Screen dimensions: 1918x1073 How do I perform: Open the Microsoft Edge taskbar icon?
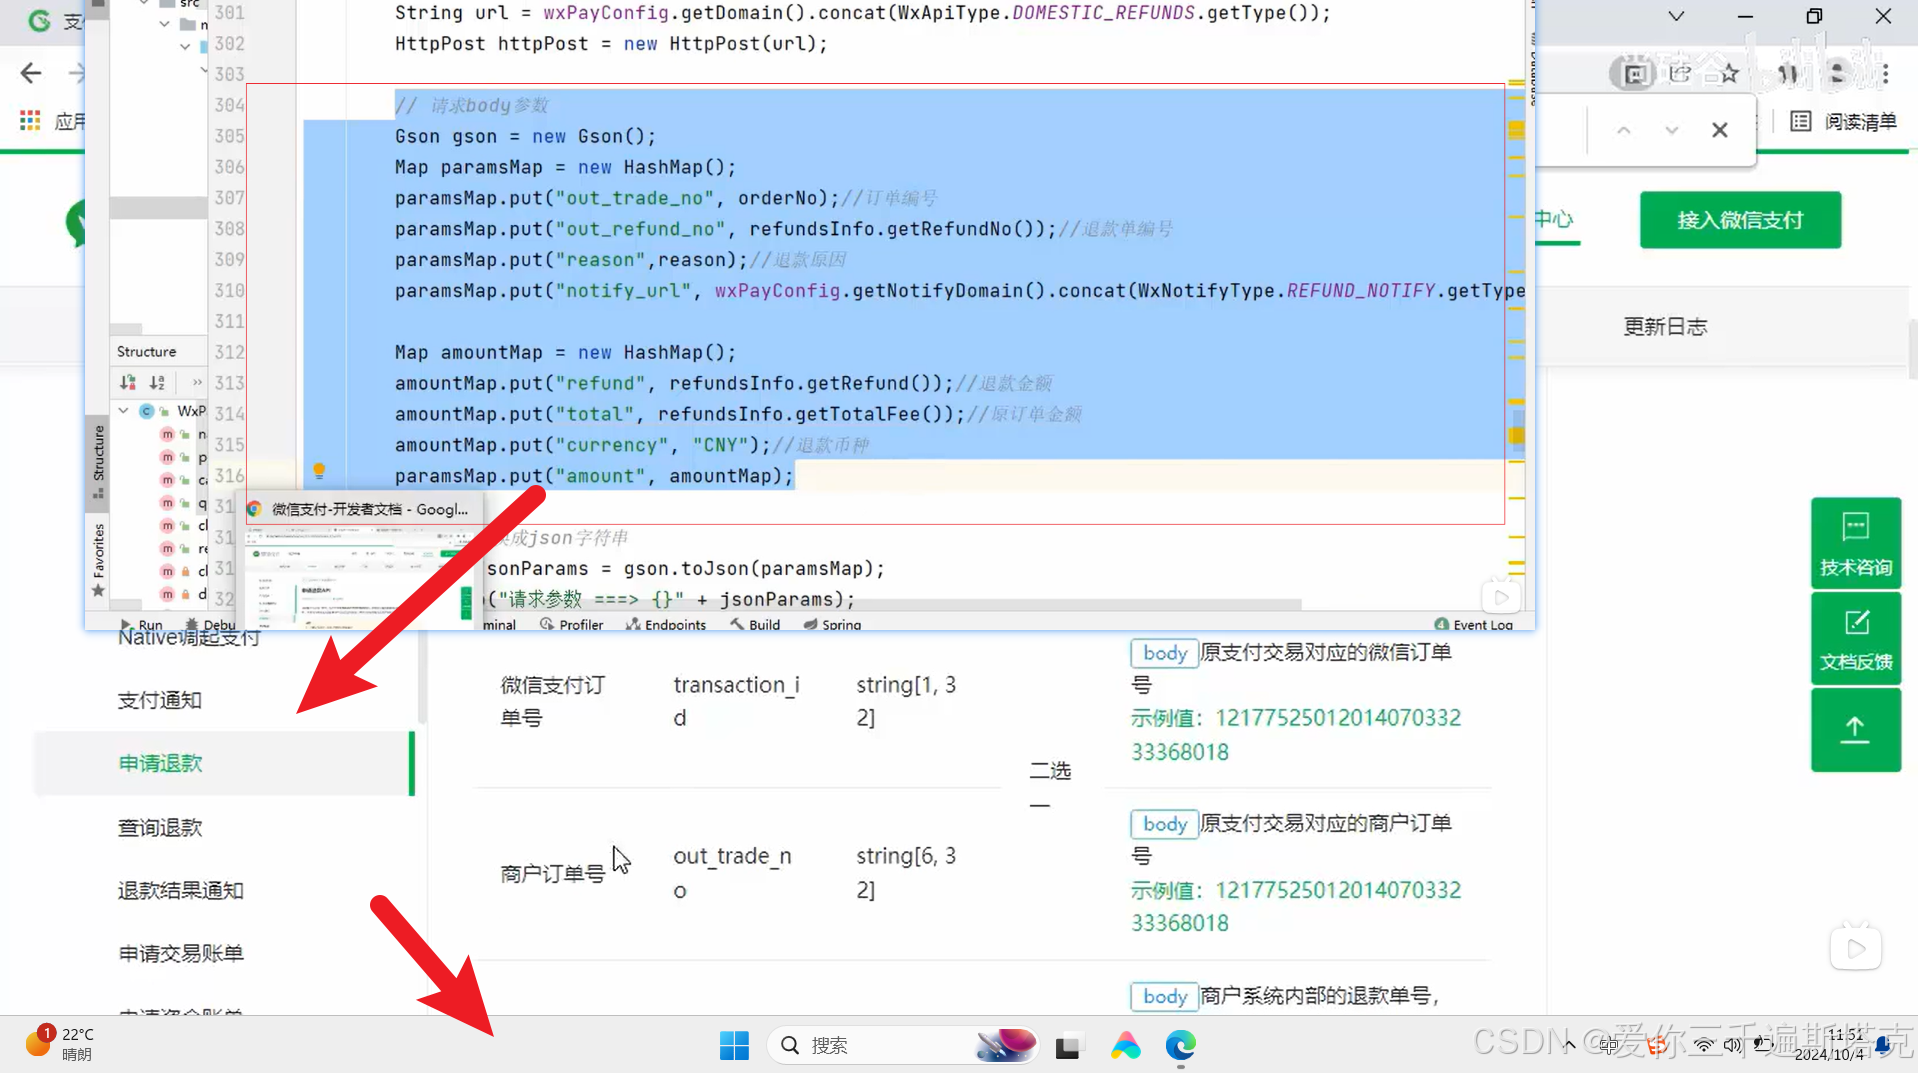(1180, 1045)
